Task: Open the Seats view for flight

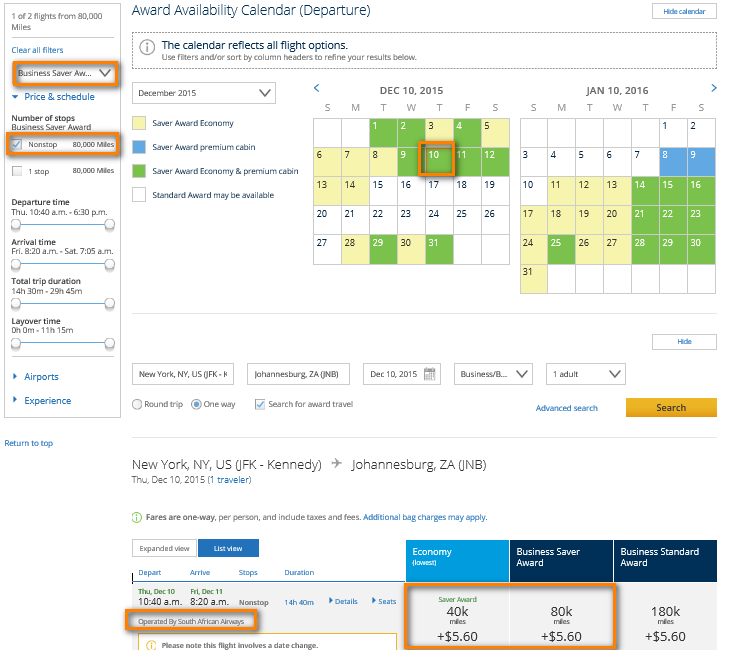Action: point(384,601)
